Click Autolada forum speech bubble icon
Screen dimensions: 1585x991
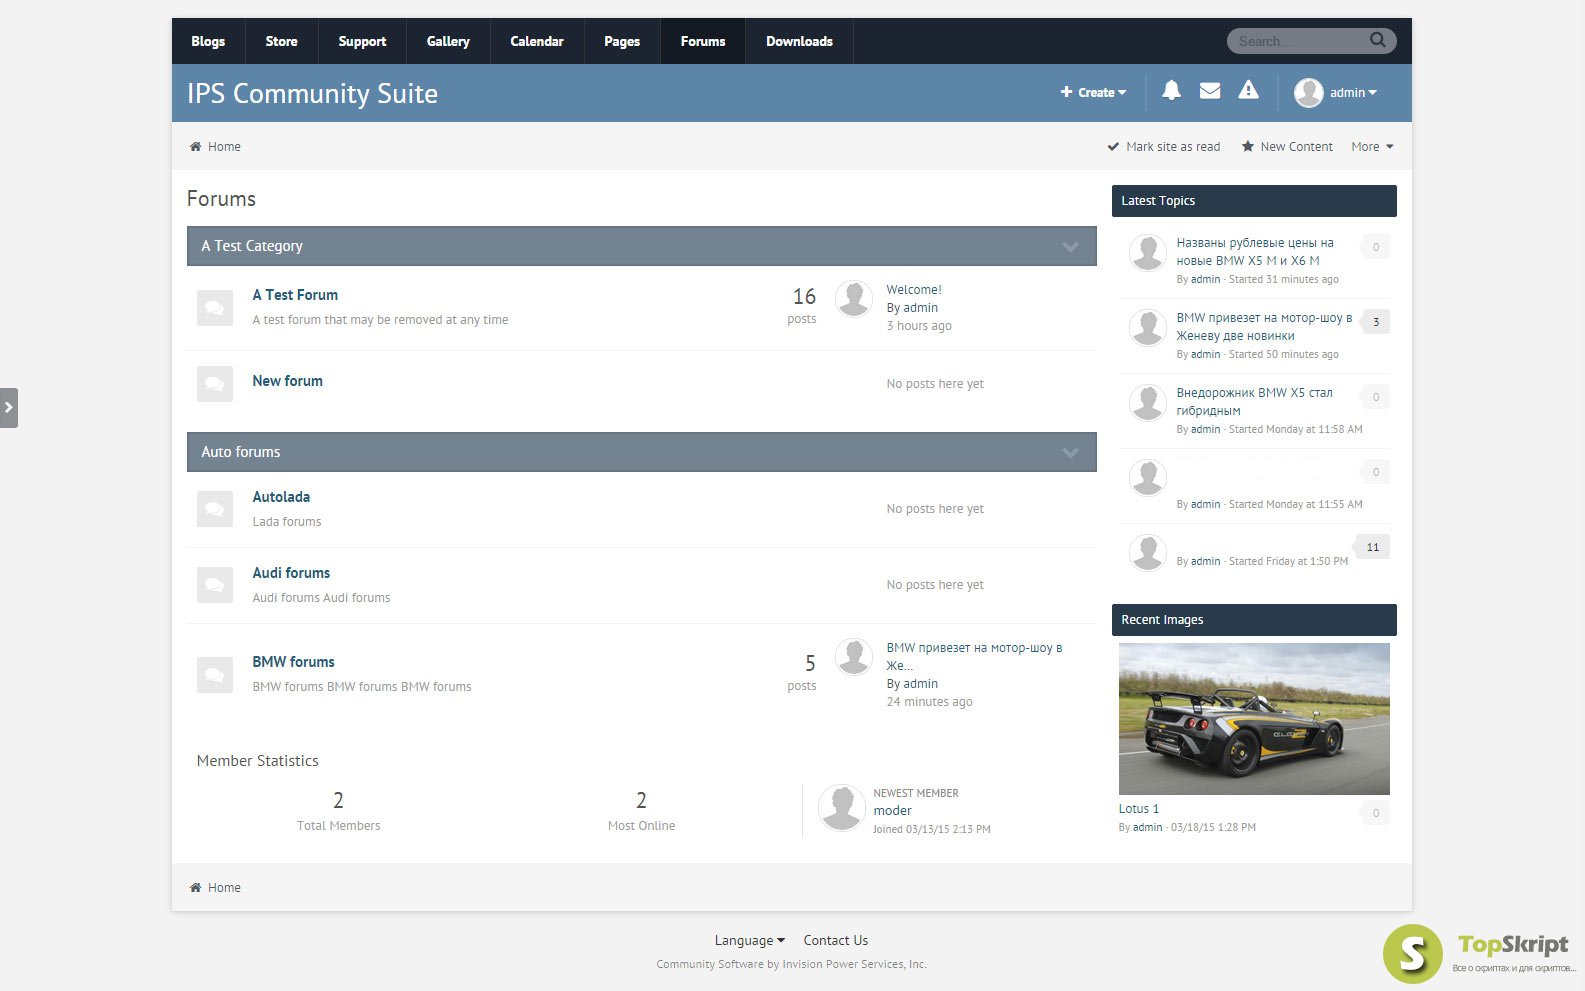coord(214,509)
